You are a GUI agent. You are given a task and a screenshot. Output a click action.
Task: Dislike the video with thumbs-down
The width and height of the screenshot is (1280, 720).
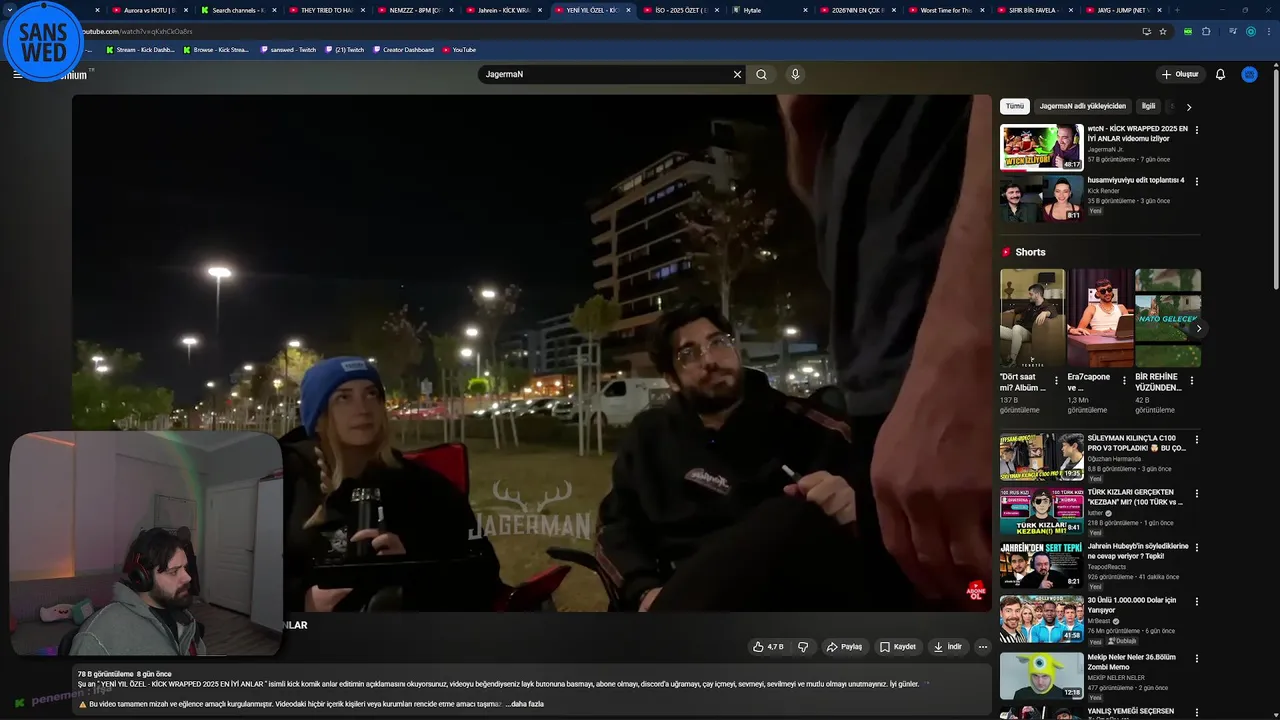pyautogui.click(x=803, y=647)
